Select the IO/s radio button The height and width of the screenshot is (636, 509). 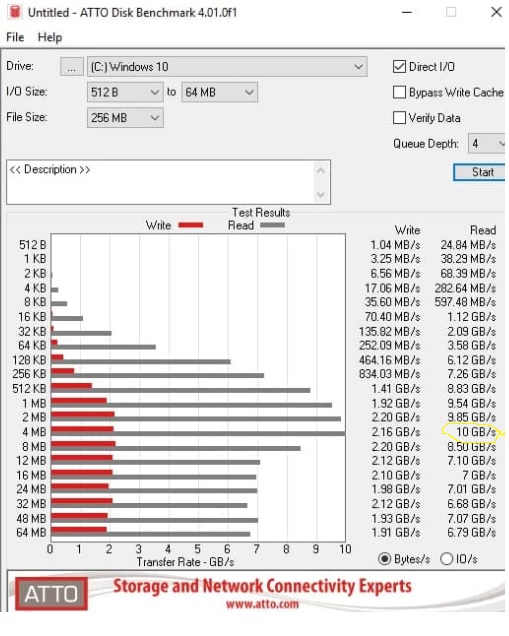click(x=446, y=559)
